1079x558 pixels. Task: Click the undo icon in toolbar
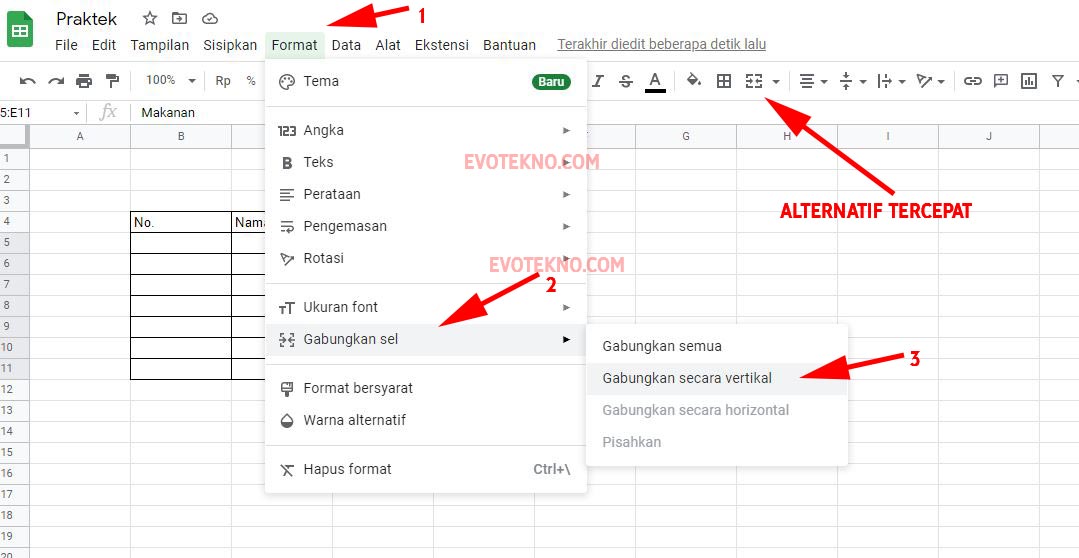tap(28, 81)
